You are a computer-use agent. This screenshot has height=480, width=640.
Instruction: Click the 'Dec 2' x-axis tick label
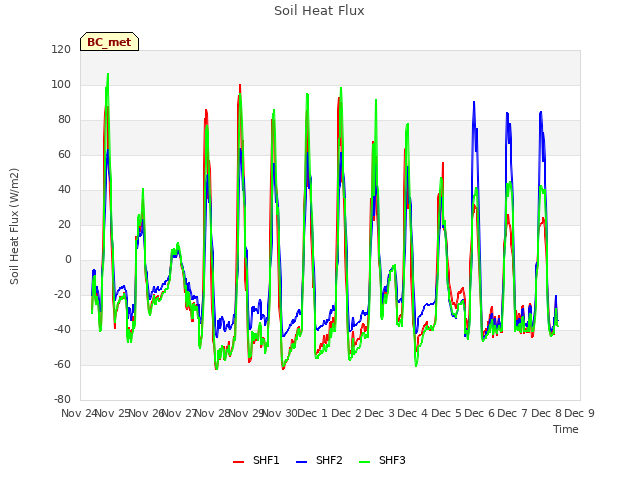point(346,413)
